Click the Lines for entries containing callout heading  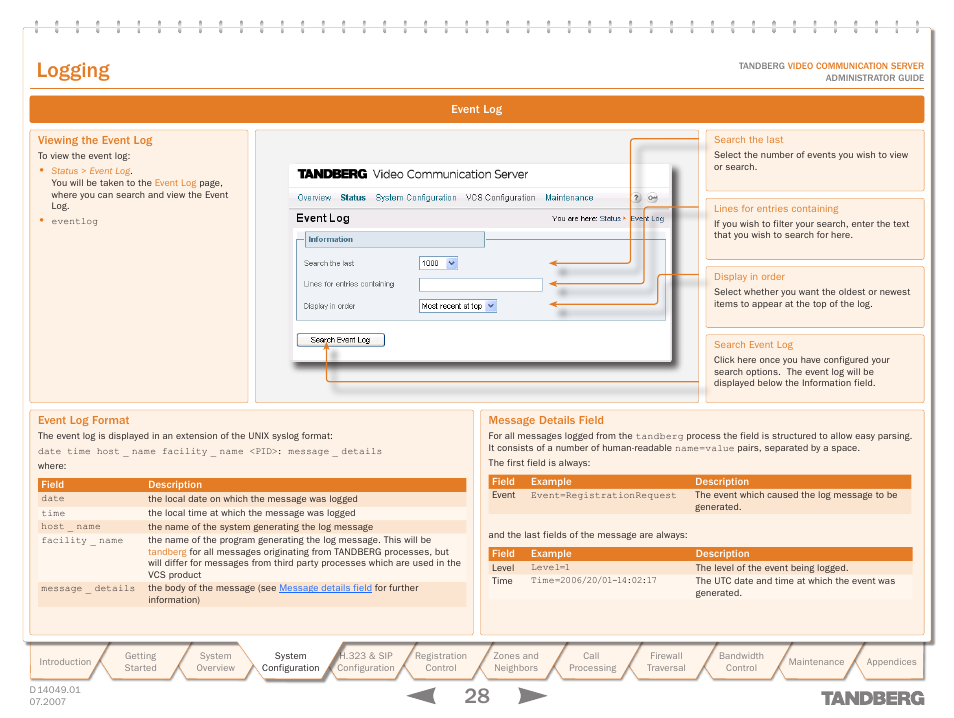click(x=776, y=209)
